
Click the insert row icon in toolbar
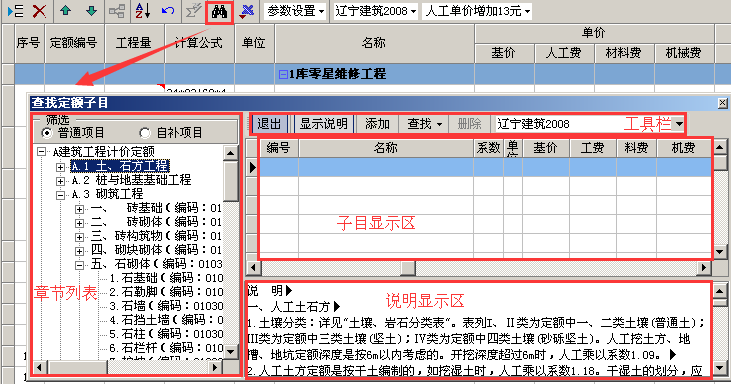[x=15, y=11]
